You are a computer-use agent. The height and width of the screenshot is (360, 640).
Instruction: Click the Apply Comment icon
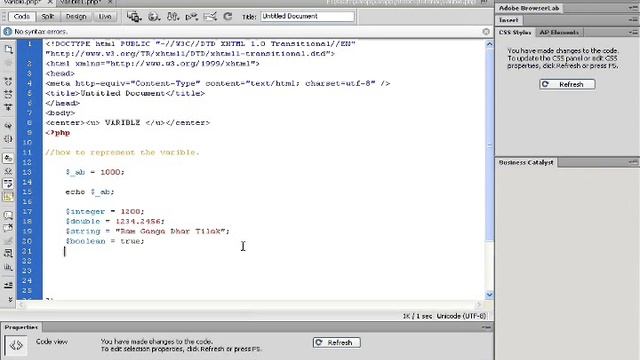click(8, 215)
